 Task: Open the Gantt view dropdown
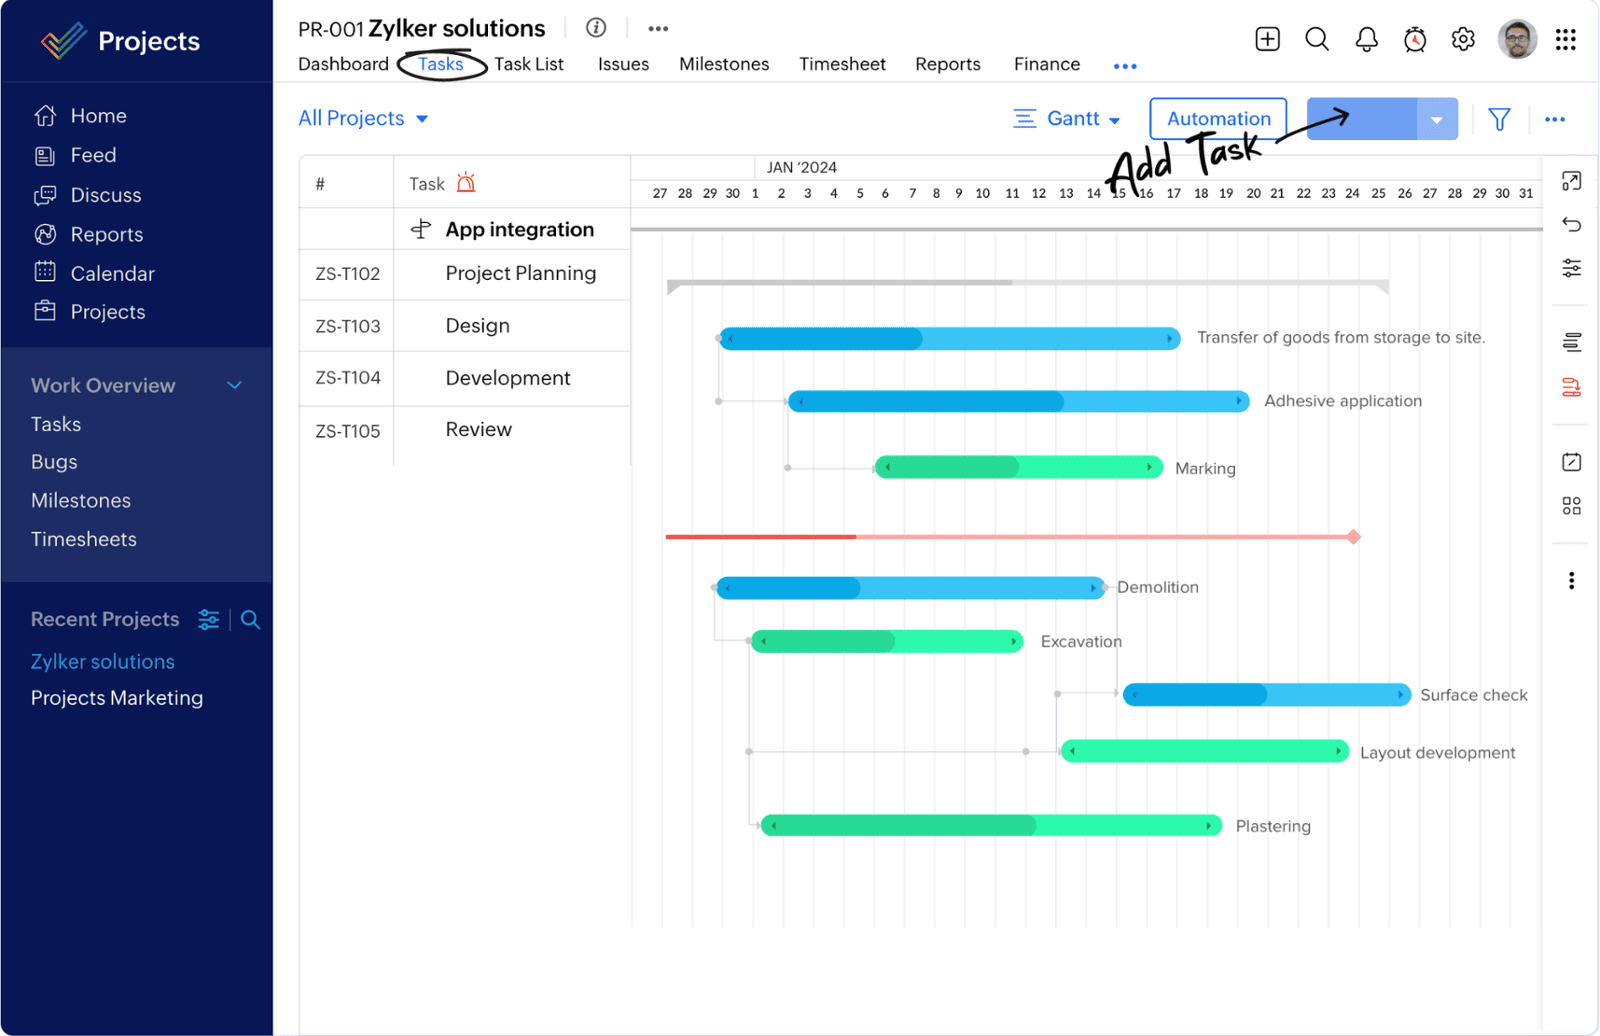pos(1067,119)
